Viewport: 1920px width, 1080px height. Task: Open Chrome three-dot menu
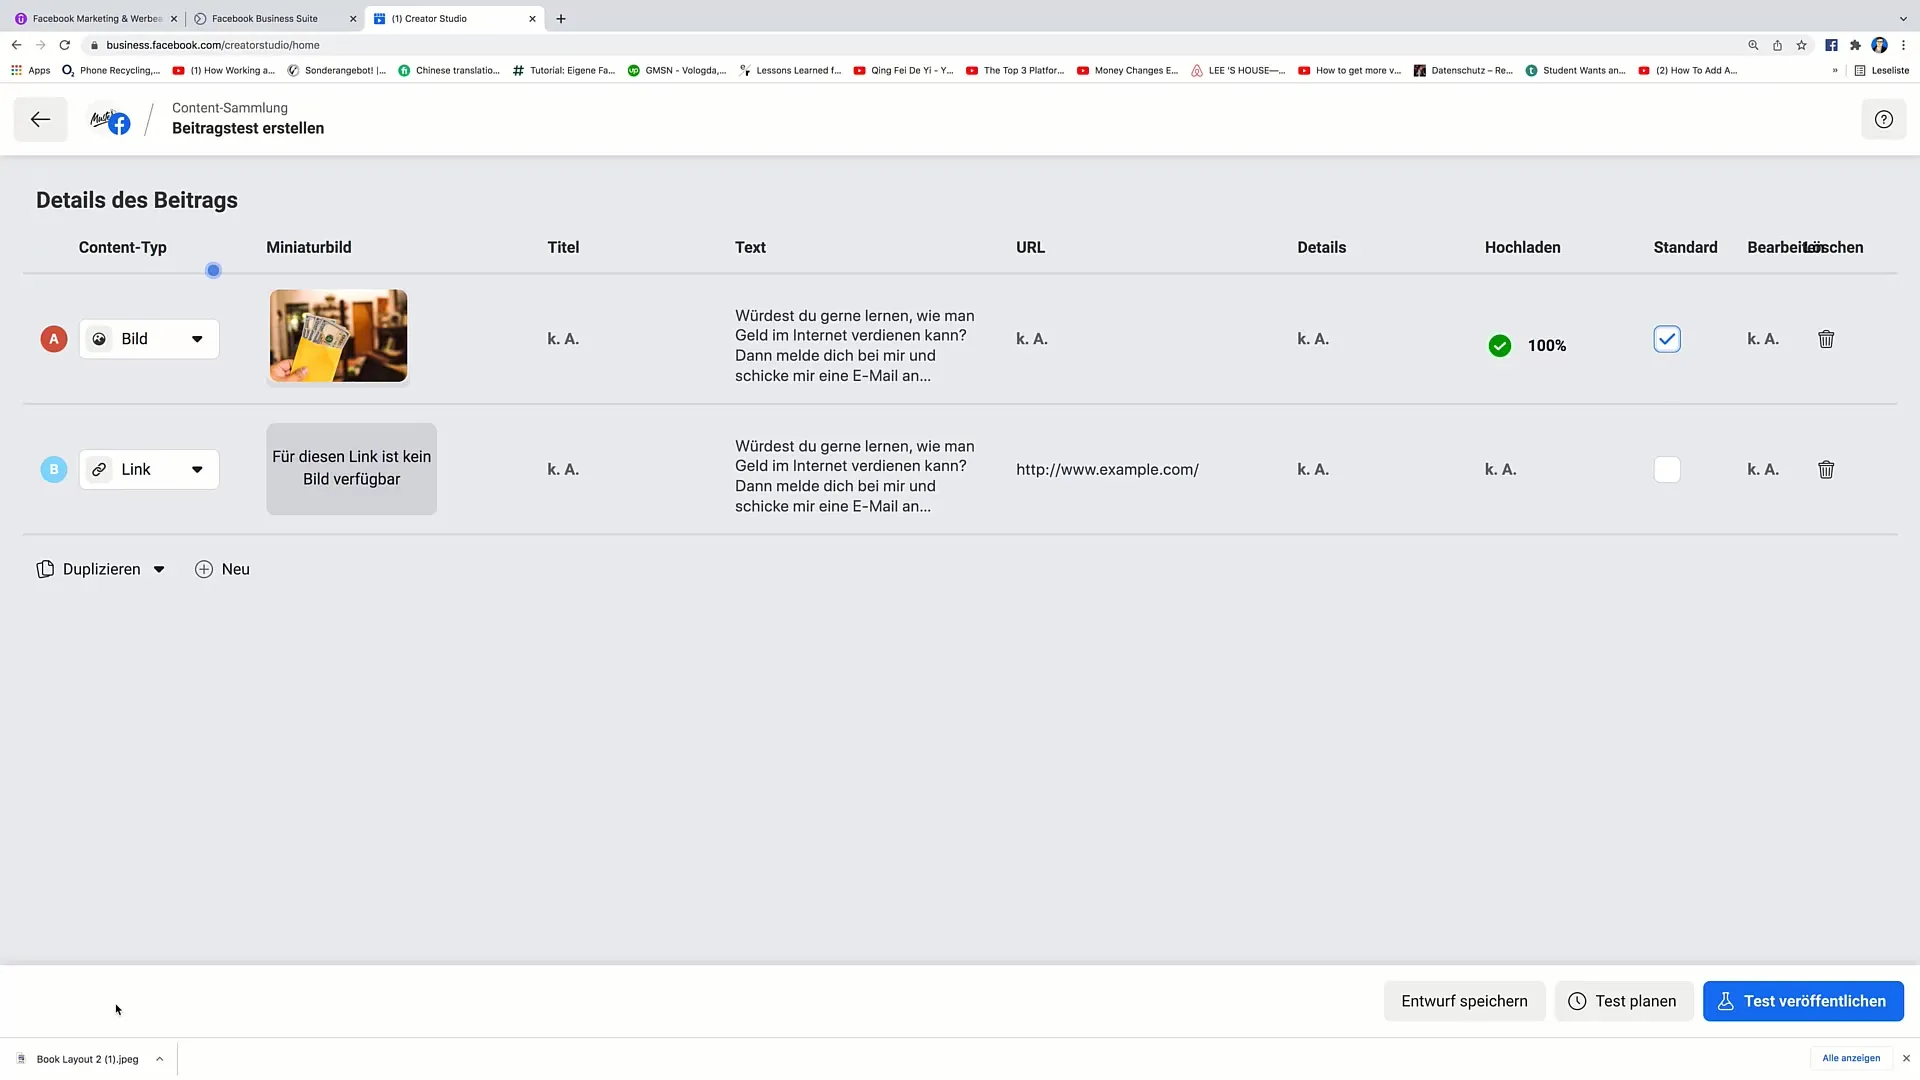1903,45
